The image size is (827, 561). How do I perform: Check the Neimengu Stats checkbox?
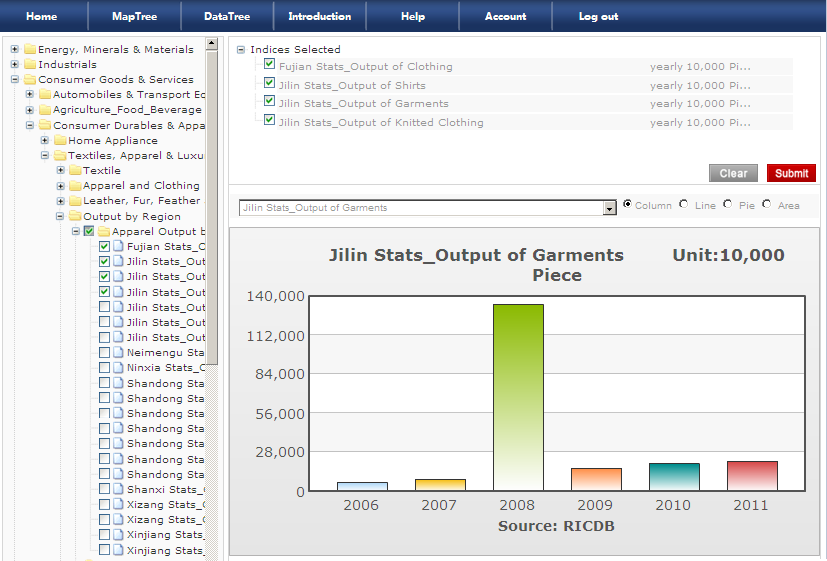click(104, 352)
